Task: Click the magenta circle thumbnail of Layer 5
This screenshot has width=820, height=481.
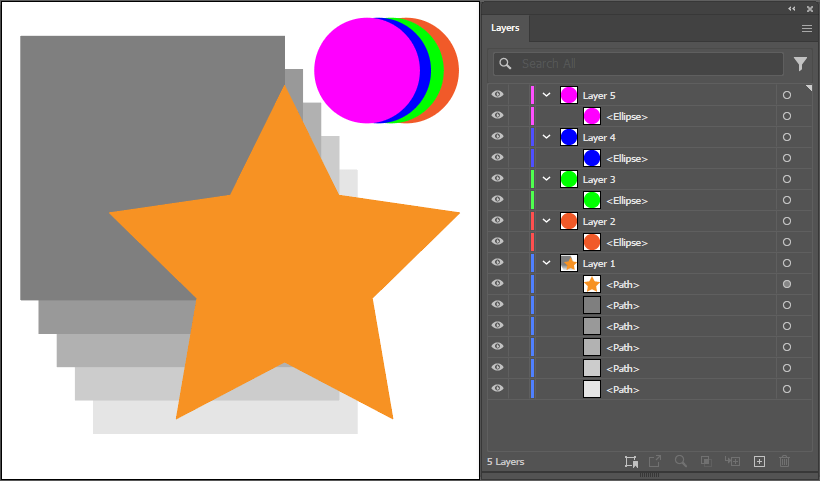Action: [569, 95]
